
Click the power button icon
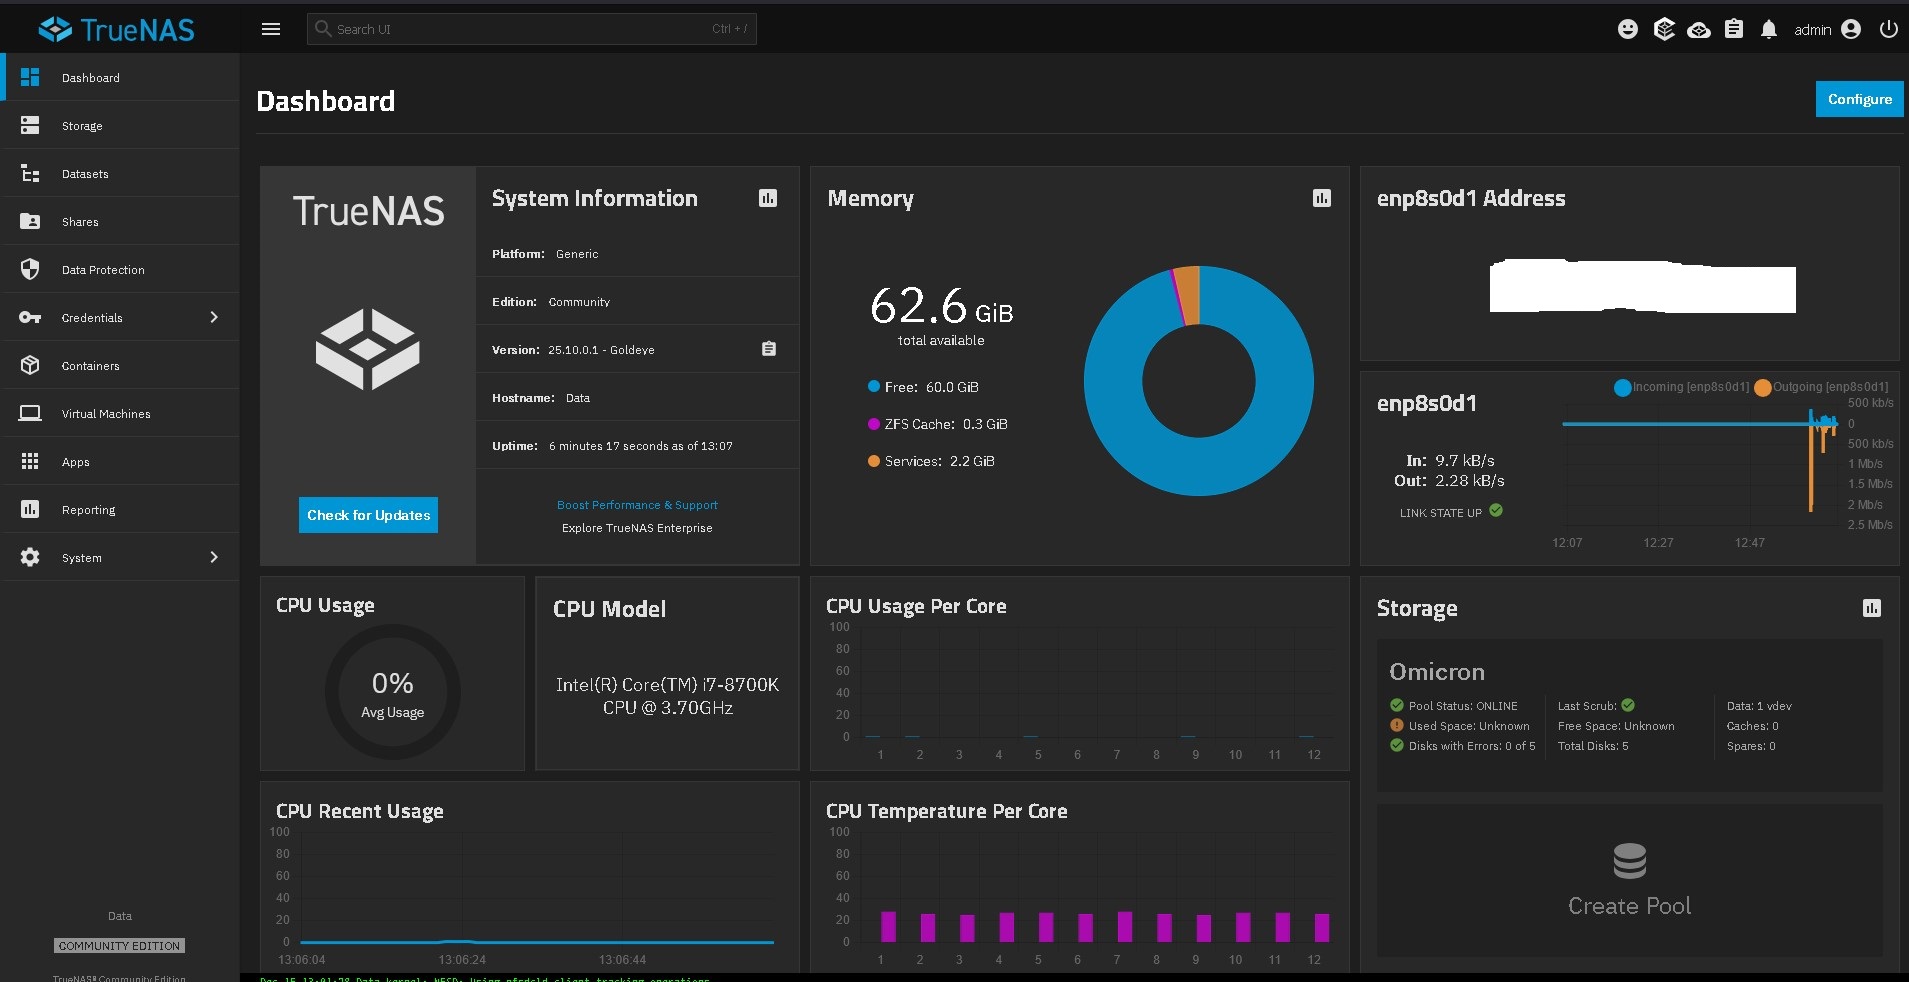point(1888,29)
